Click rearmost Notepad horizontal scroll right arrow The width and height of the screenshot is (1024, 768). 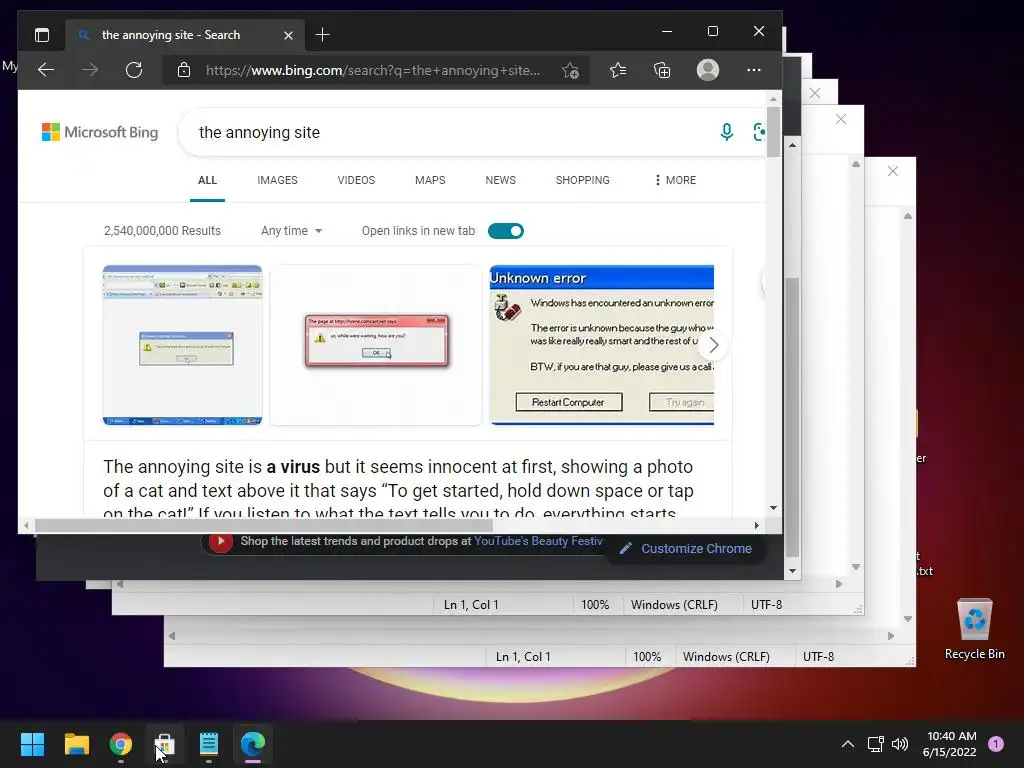point(891,635)
